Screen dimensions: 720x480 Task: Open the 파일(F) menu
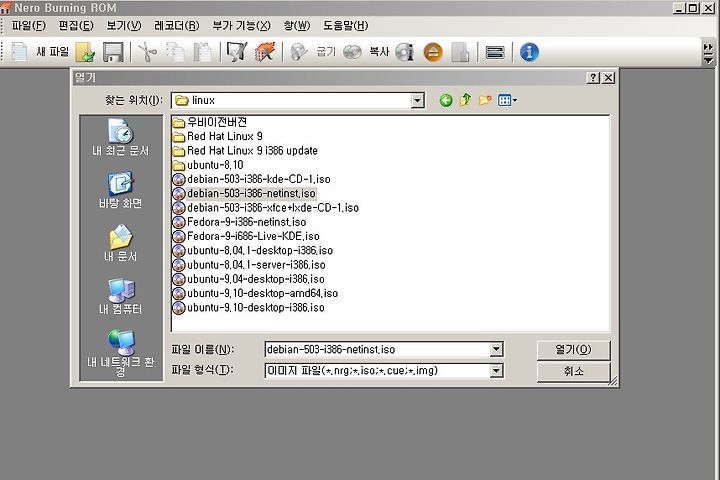click(x=28, y=26)
